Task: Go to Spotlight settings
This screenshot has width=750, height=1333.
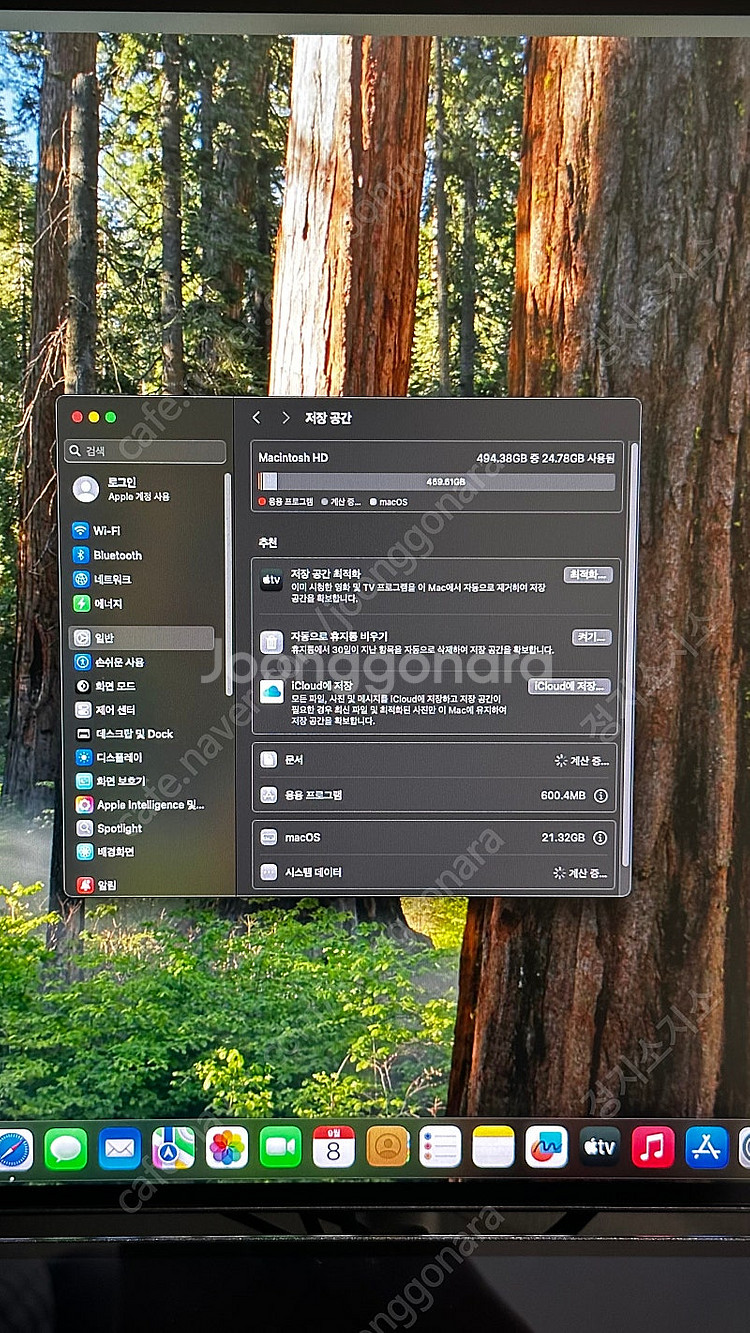Action: click(x=119, y=829)
